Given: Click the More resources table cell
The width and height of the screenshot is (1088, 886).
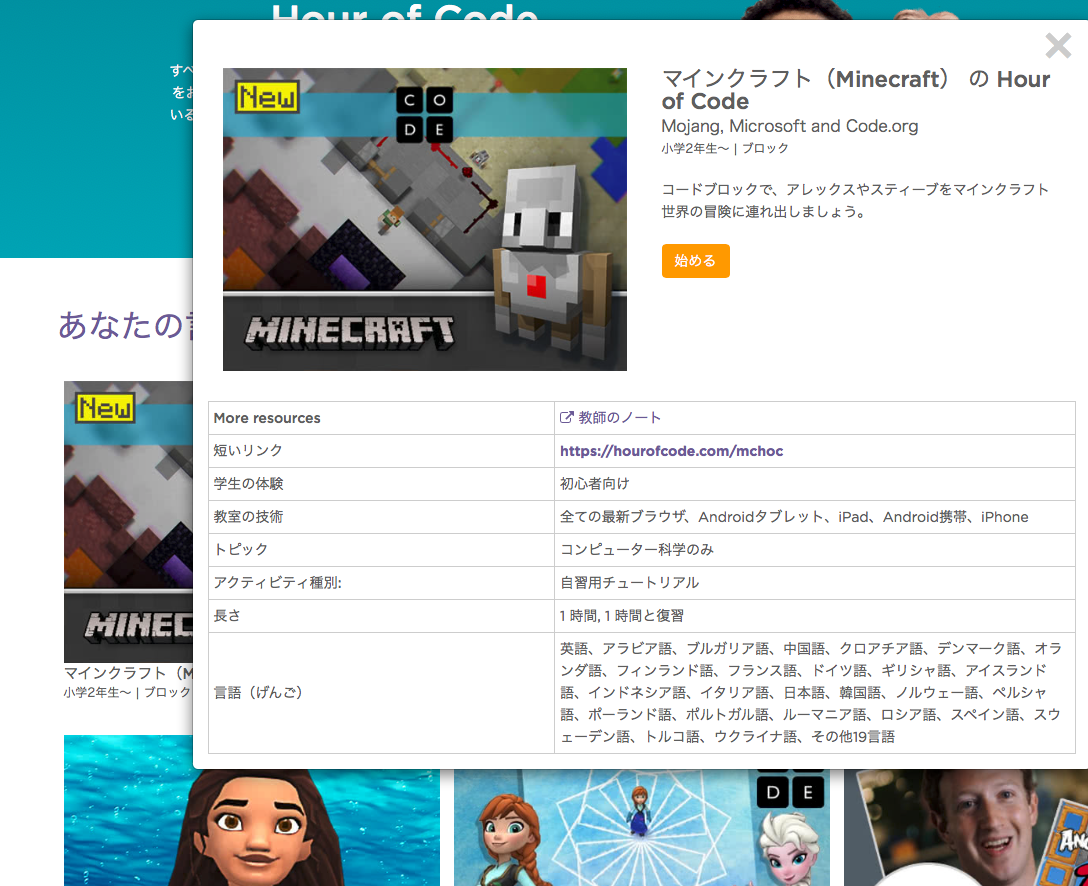Looking at the screenshot, I should coord(381,418).
